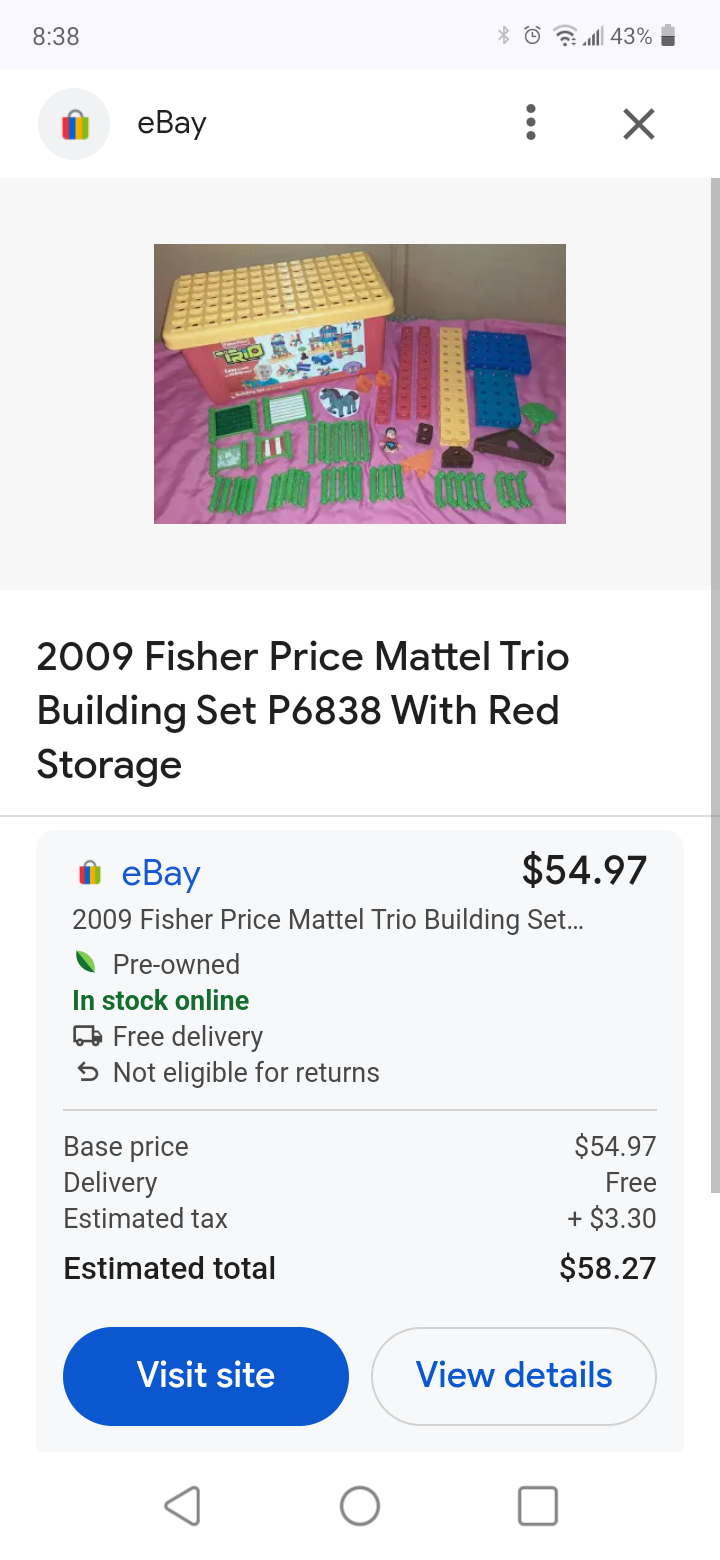Open recent apps with square button
Image resolution: width=720 pixels, height=1560 pixels.
(x=537, y=1505)
